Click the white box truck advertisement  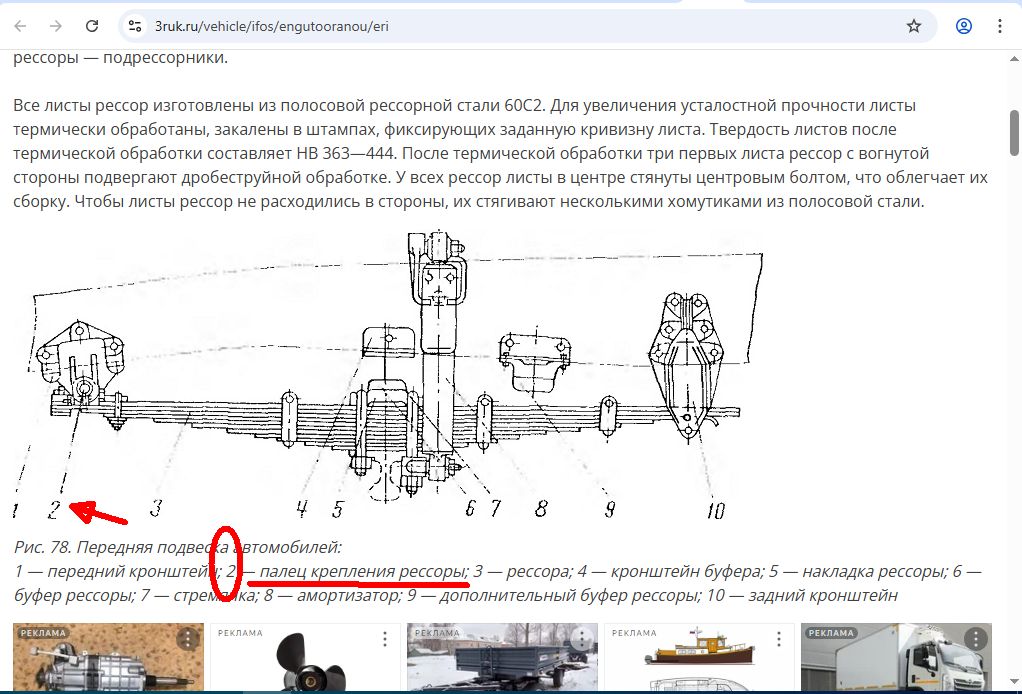click(894, 664)
